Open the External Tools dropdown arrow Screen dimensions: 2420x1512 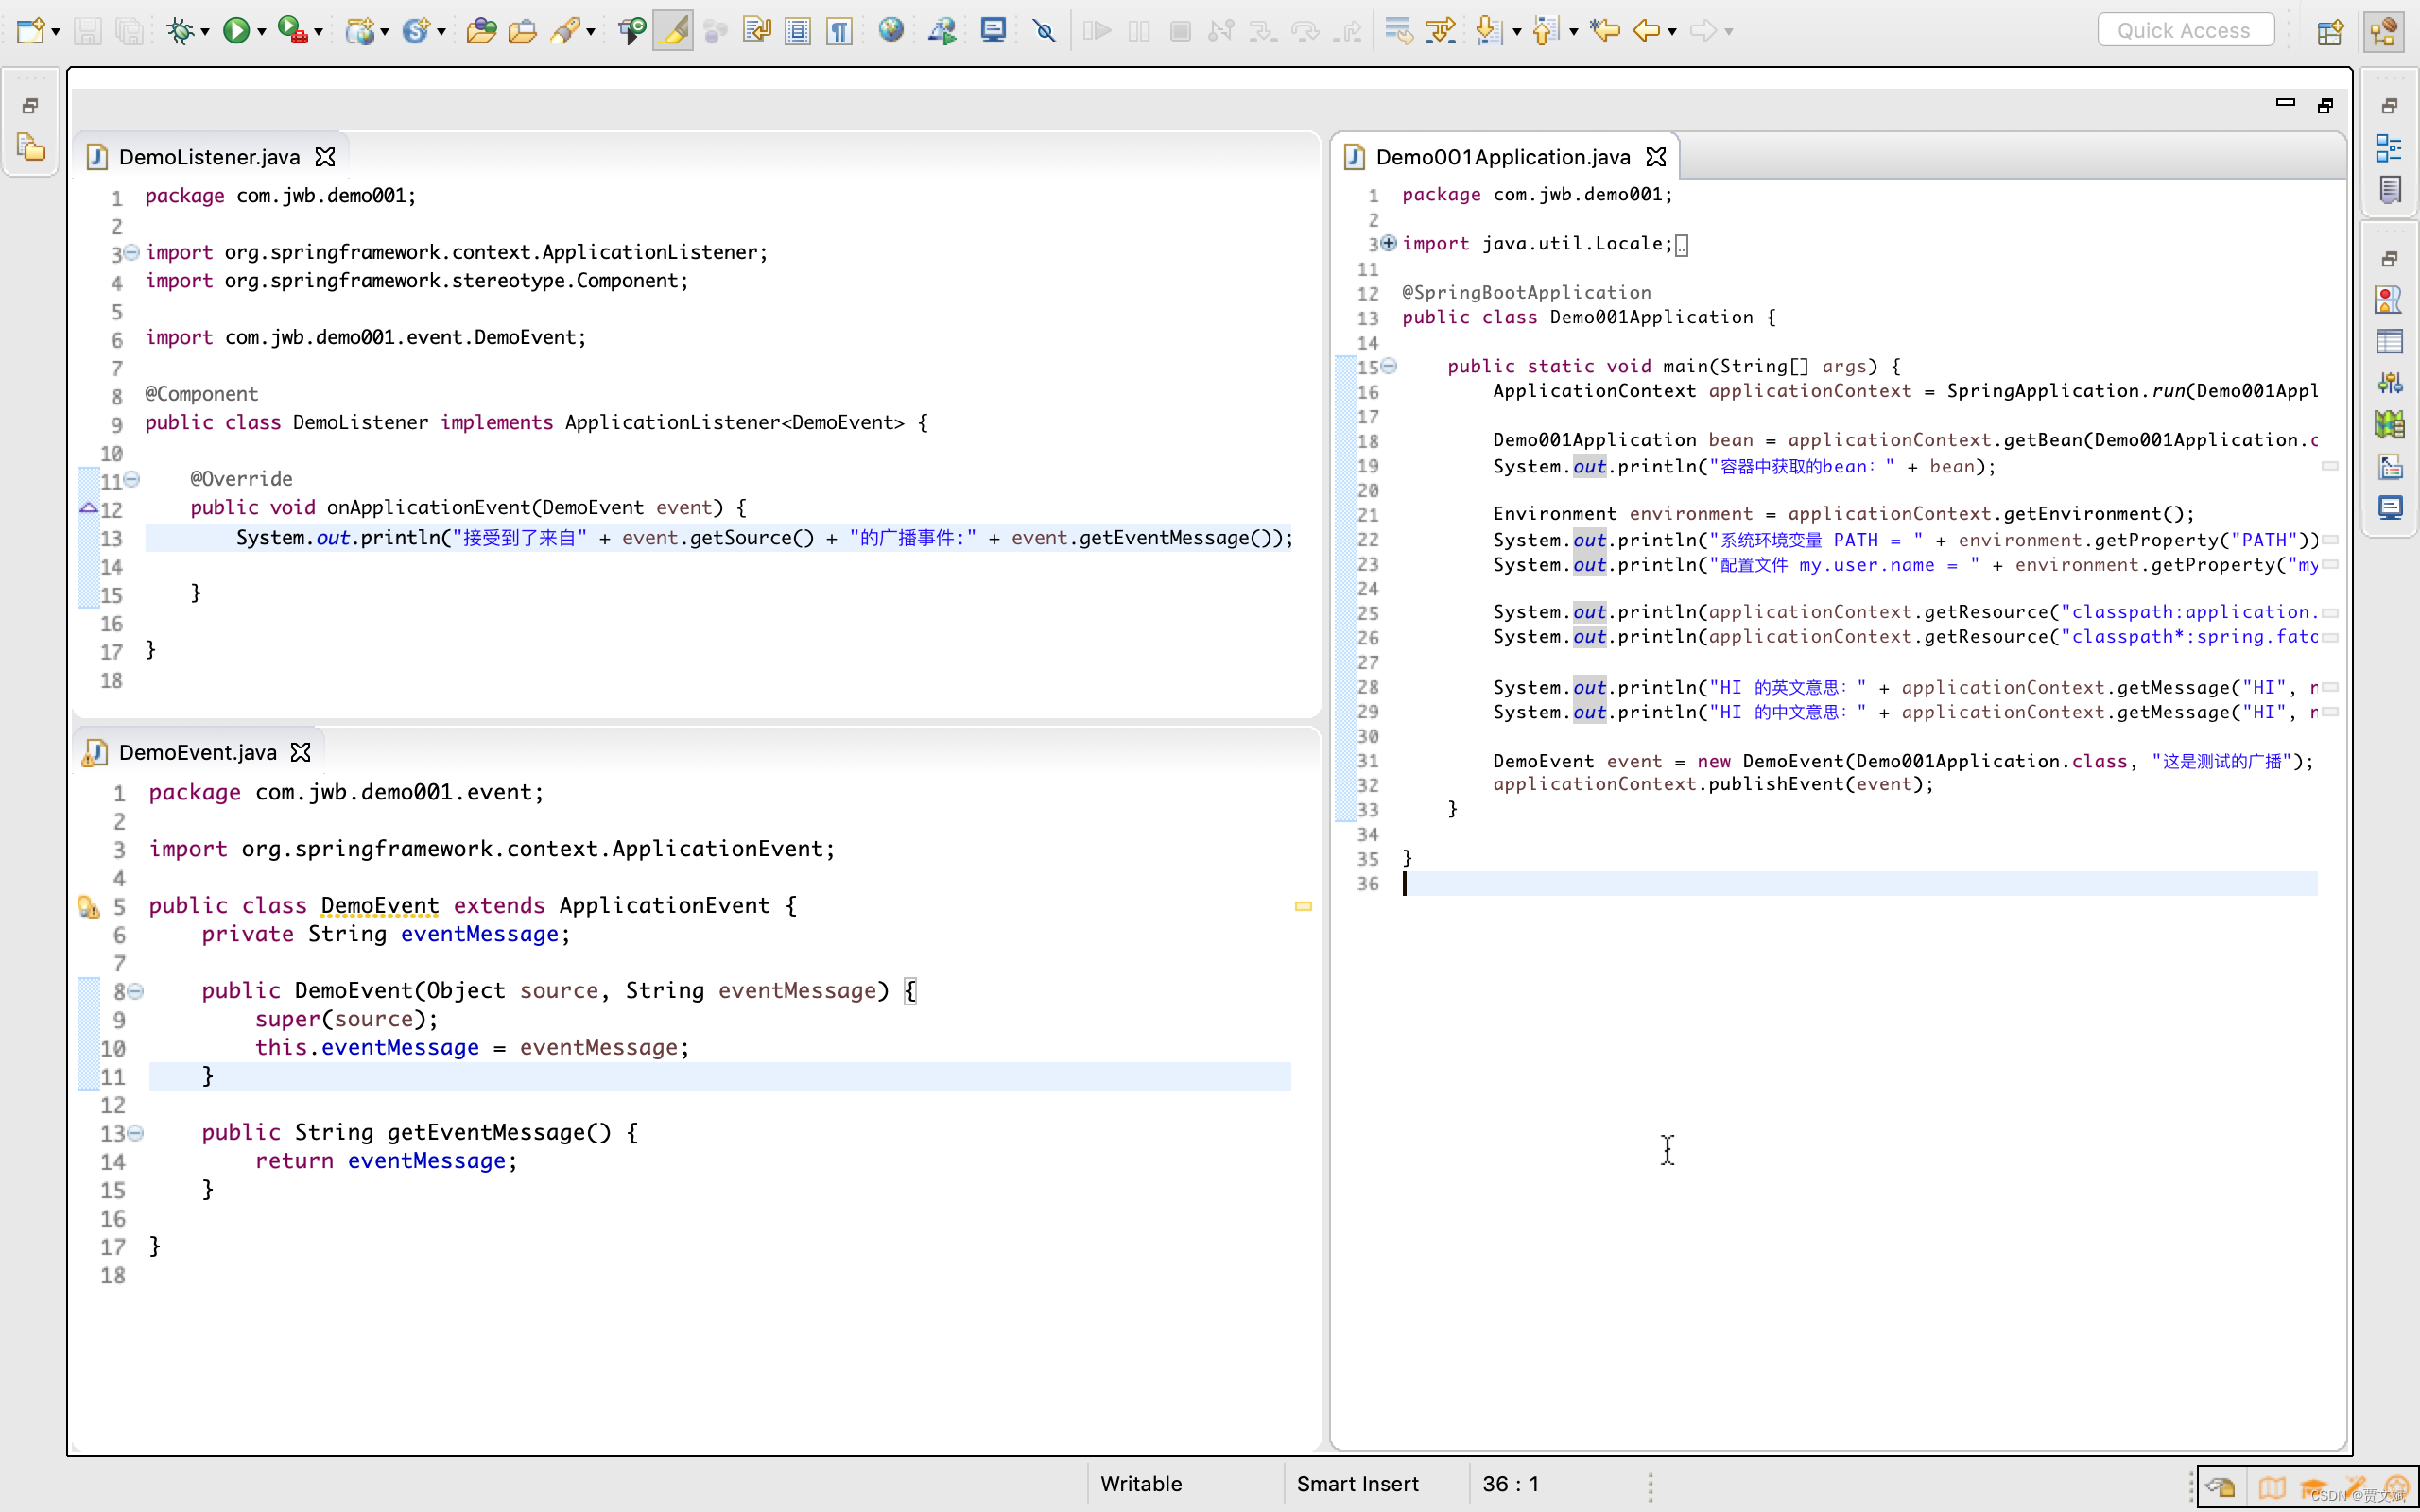[x=318, y=32]
